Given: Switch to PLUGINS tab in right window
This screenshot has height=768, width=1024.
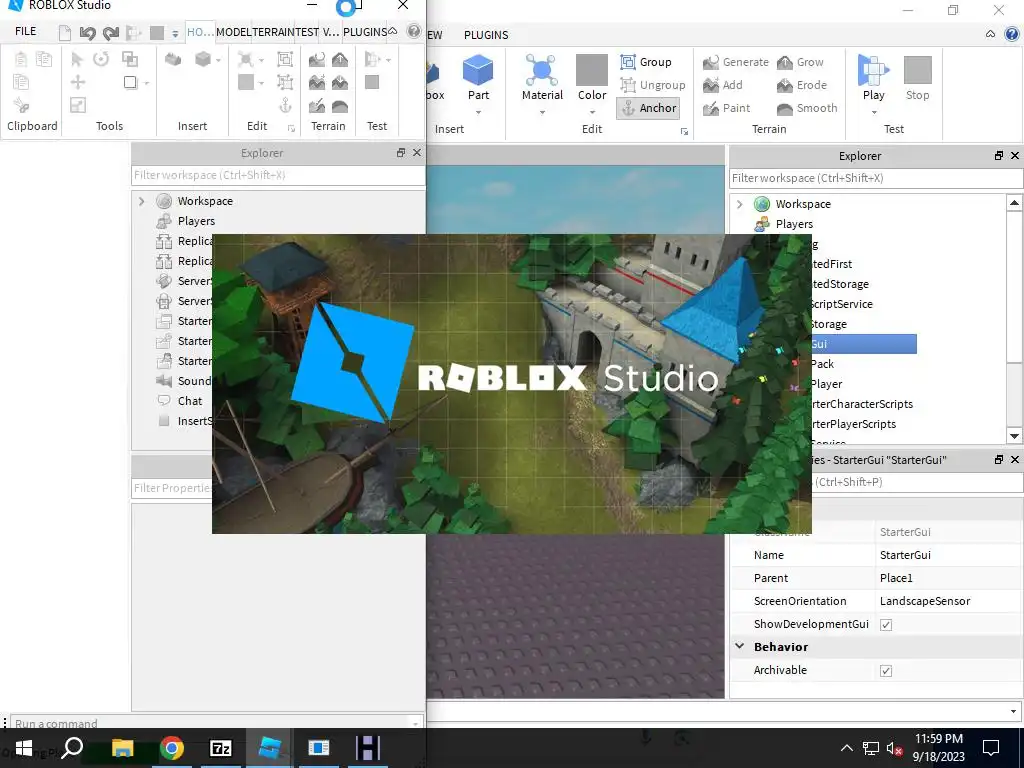Looking at the screenshot, I should (x=486, y=35).
